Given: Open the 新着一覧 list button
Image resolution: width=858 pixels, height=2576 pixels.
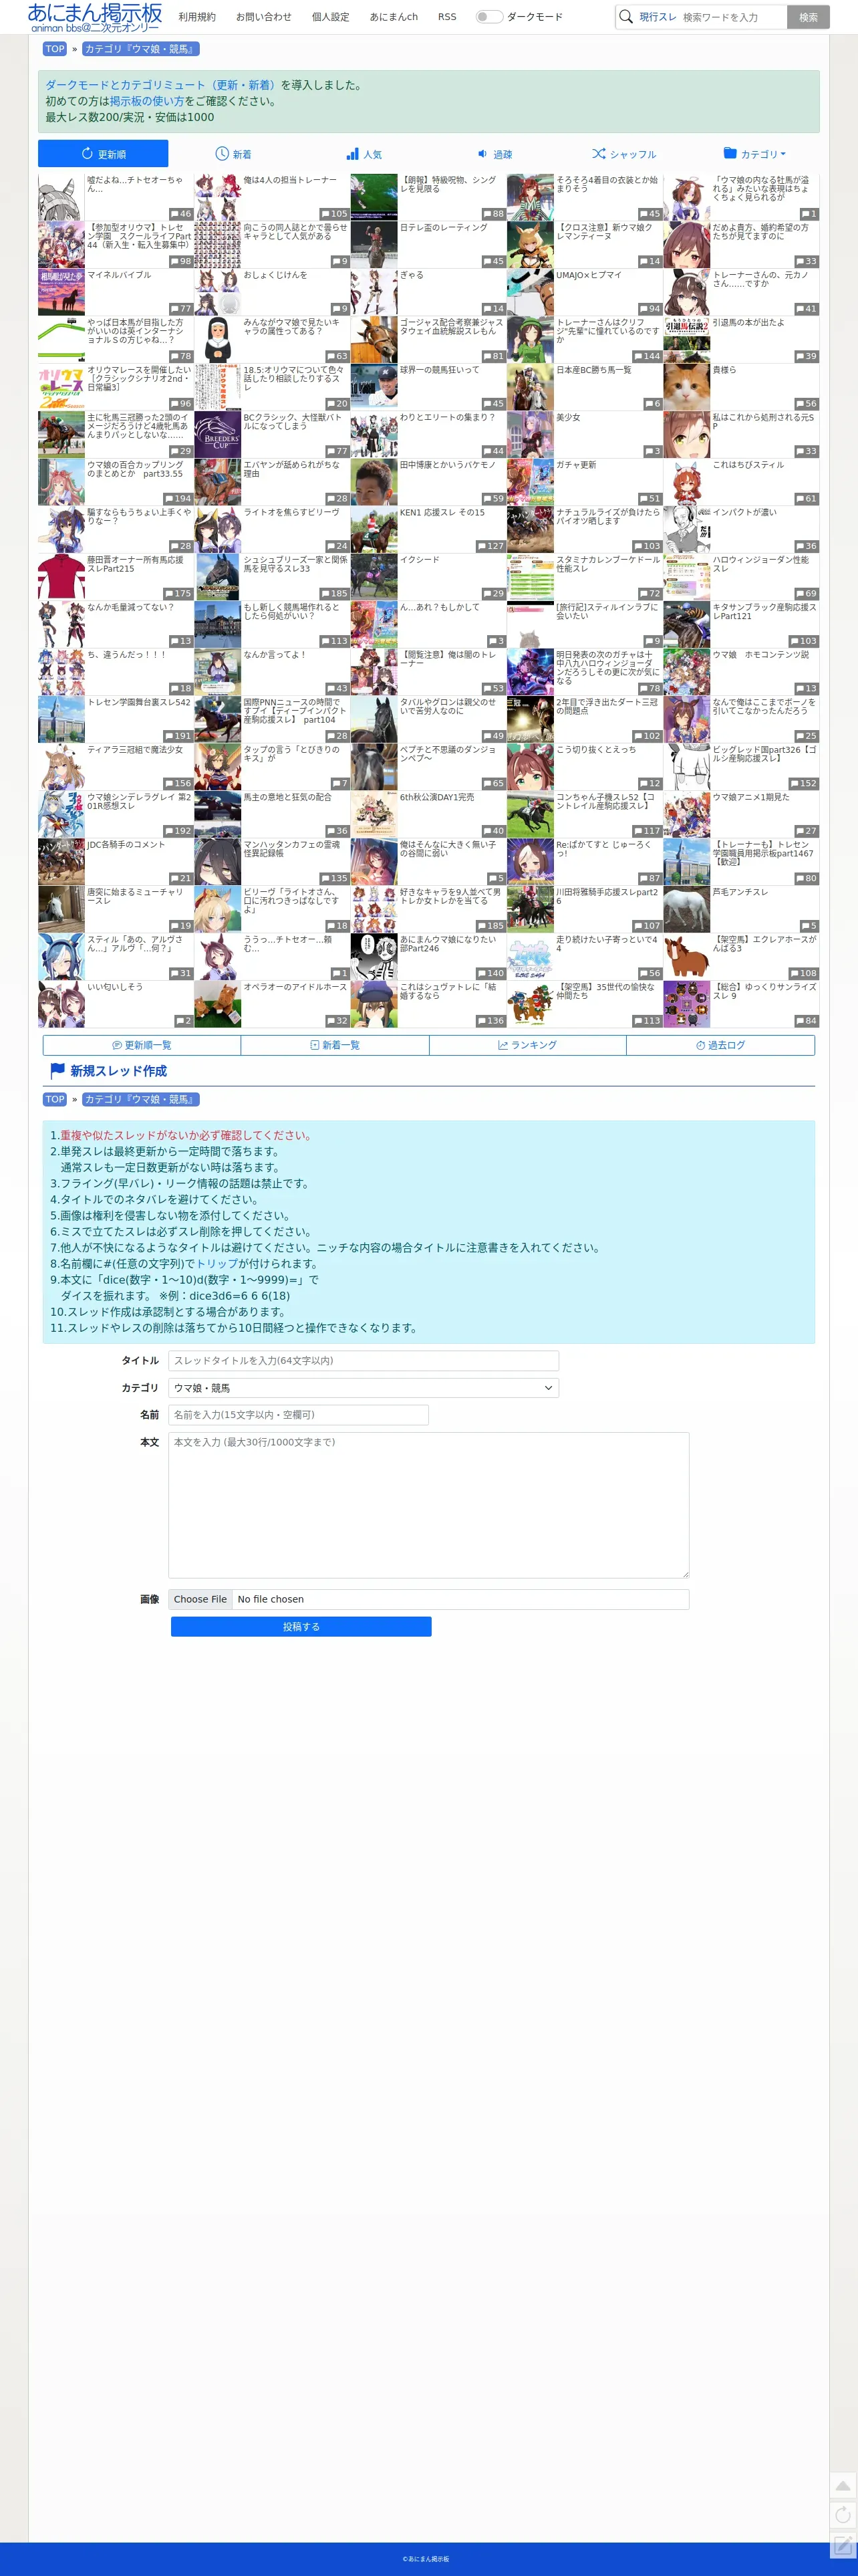Looking at the screenshot, I should (x=335, y=1045).
